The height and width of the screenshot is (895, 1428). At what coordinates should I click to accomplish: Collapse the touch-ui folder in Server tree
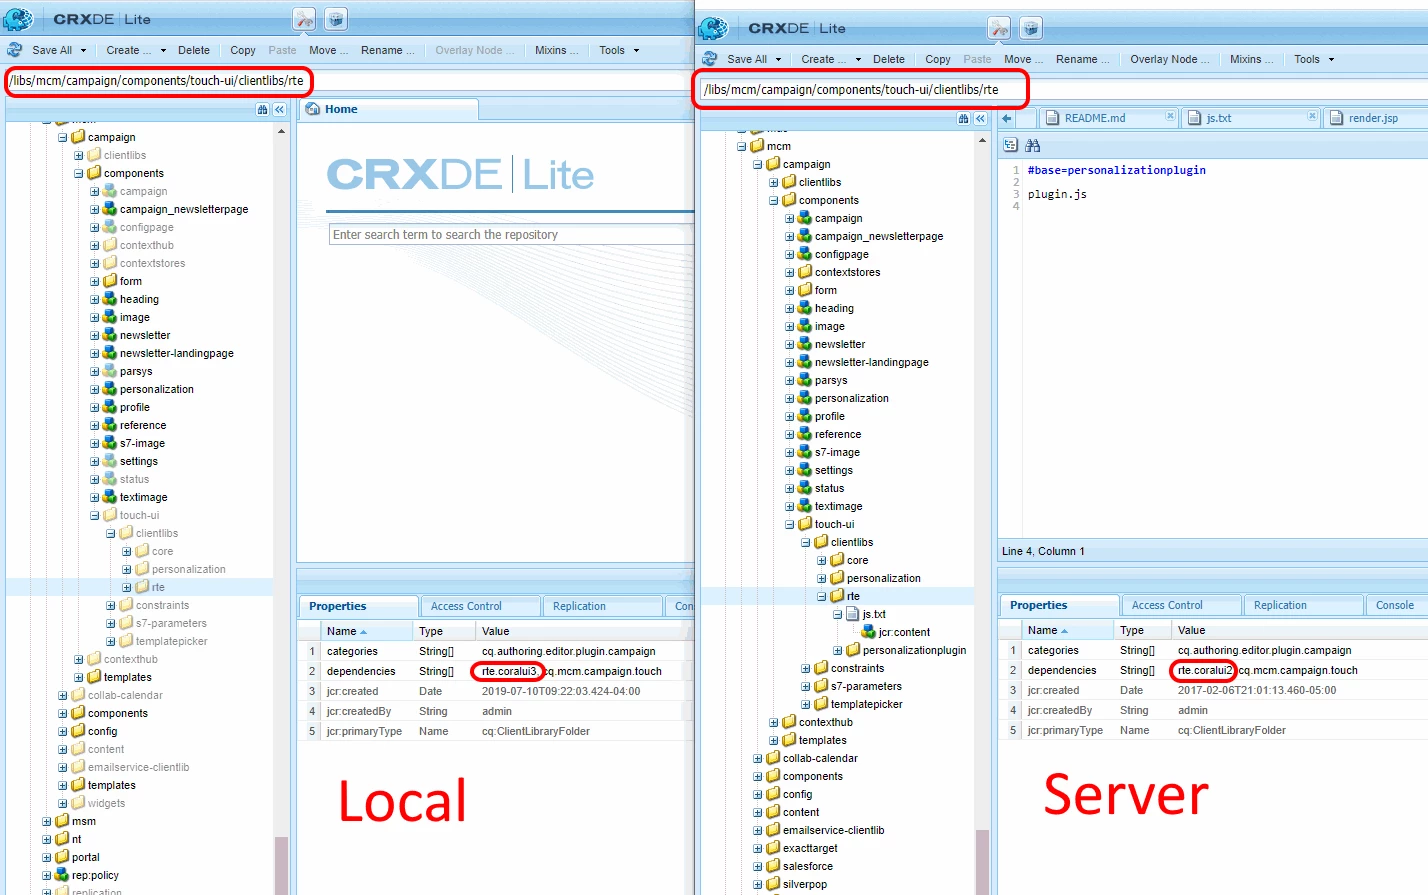[790, 524]
